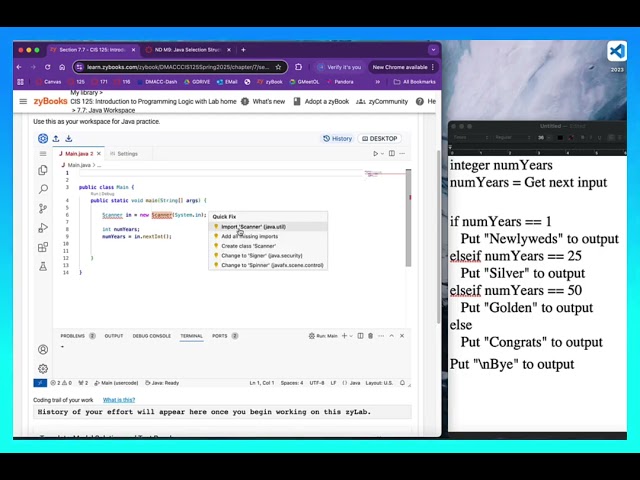Click the History button
Image resolution: width=640 pixels, height=480 pixels.
[337, 139]
